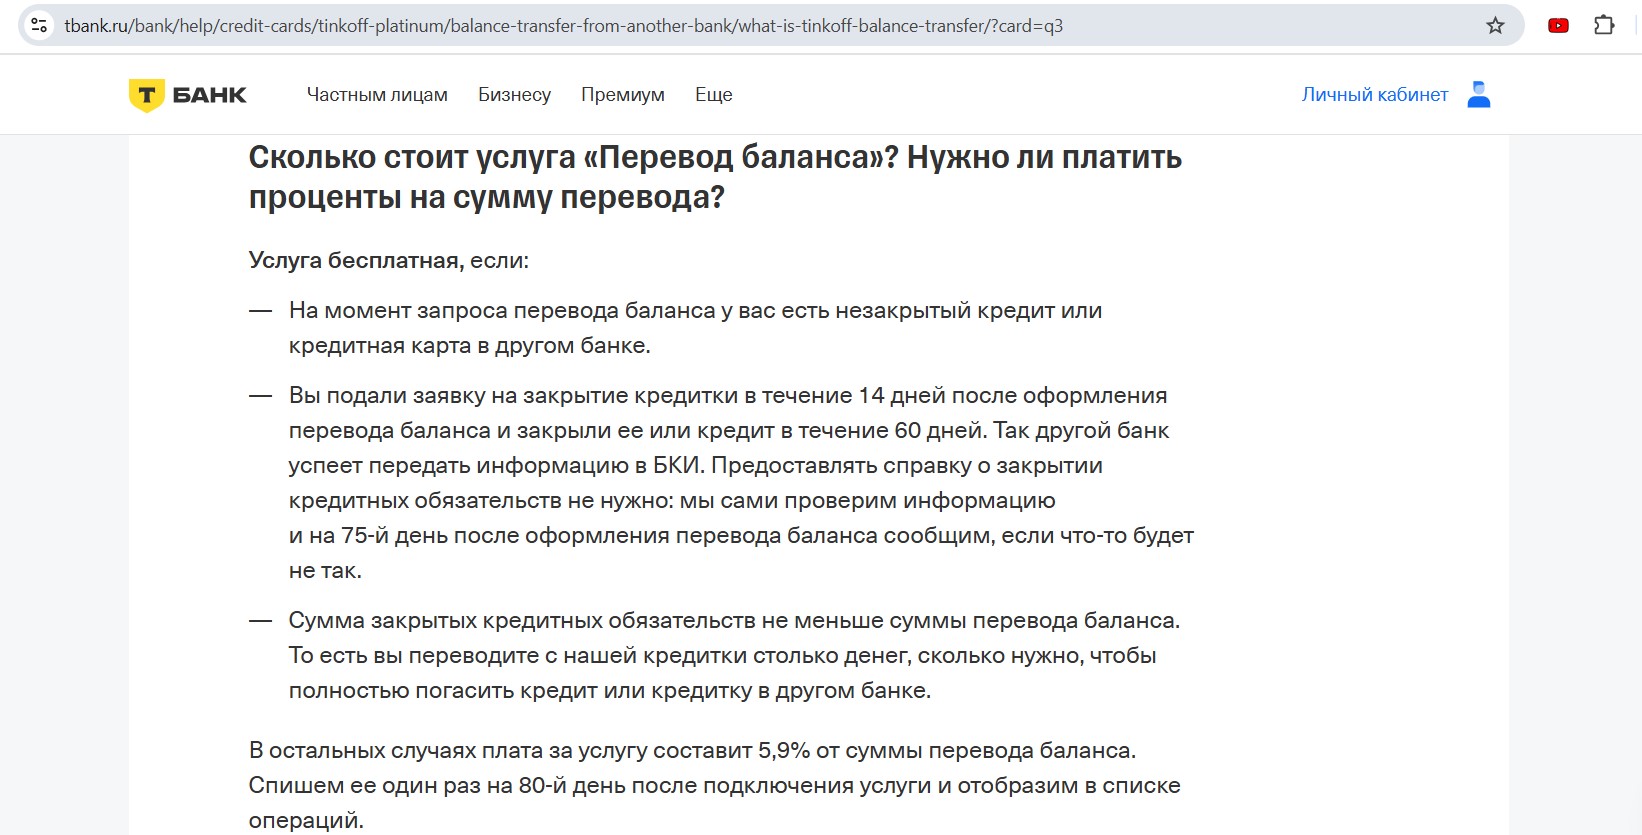Click the text 'Услуга бесплатная, если:'
The width and height of the screenshot is (1642, 835).
(388, 260)
